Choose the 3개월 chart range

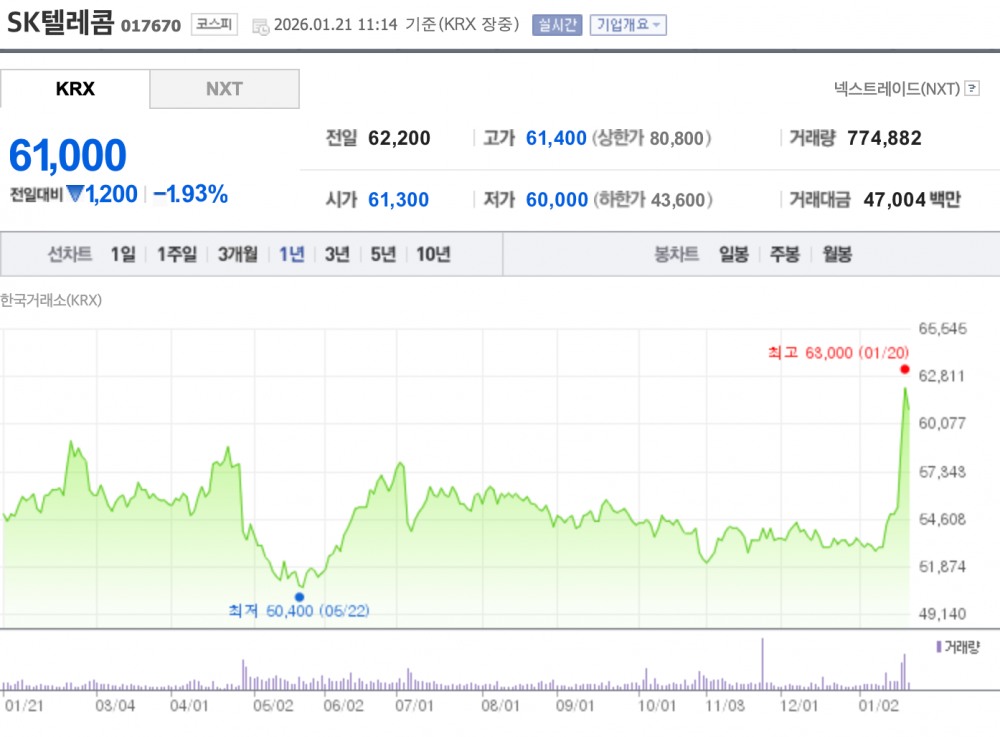[238, 254]
